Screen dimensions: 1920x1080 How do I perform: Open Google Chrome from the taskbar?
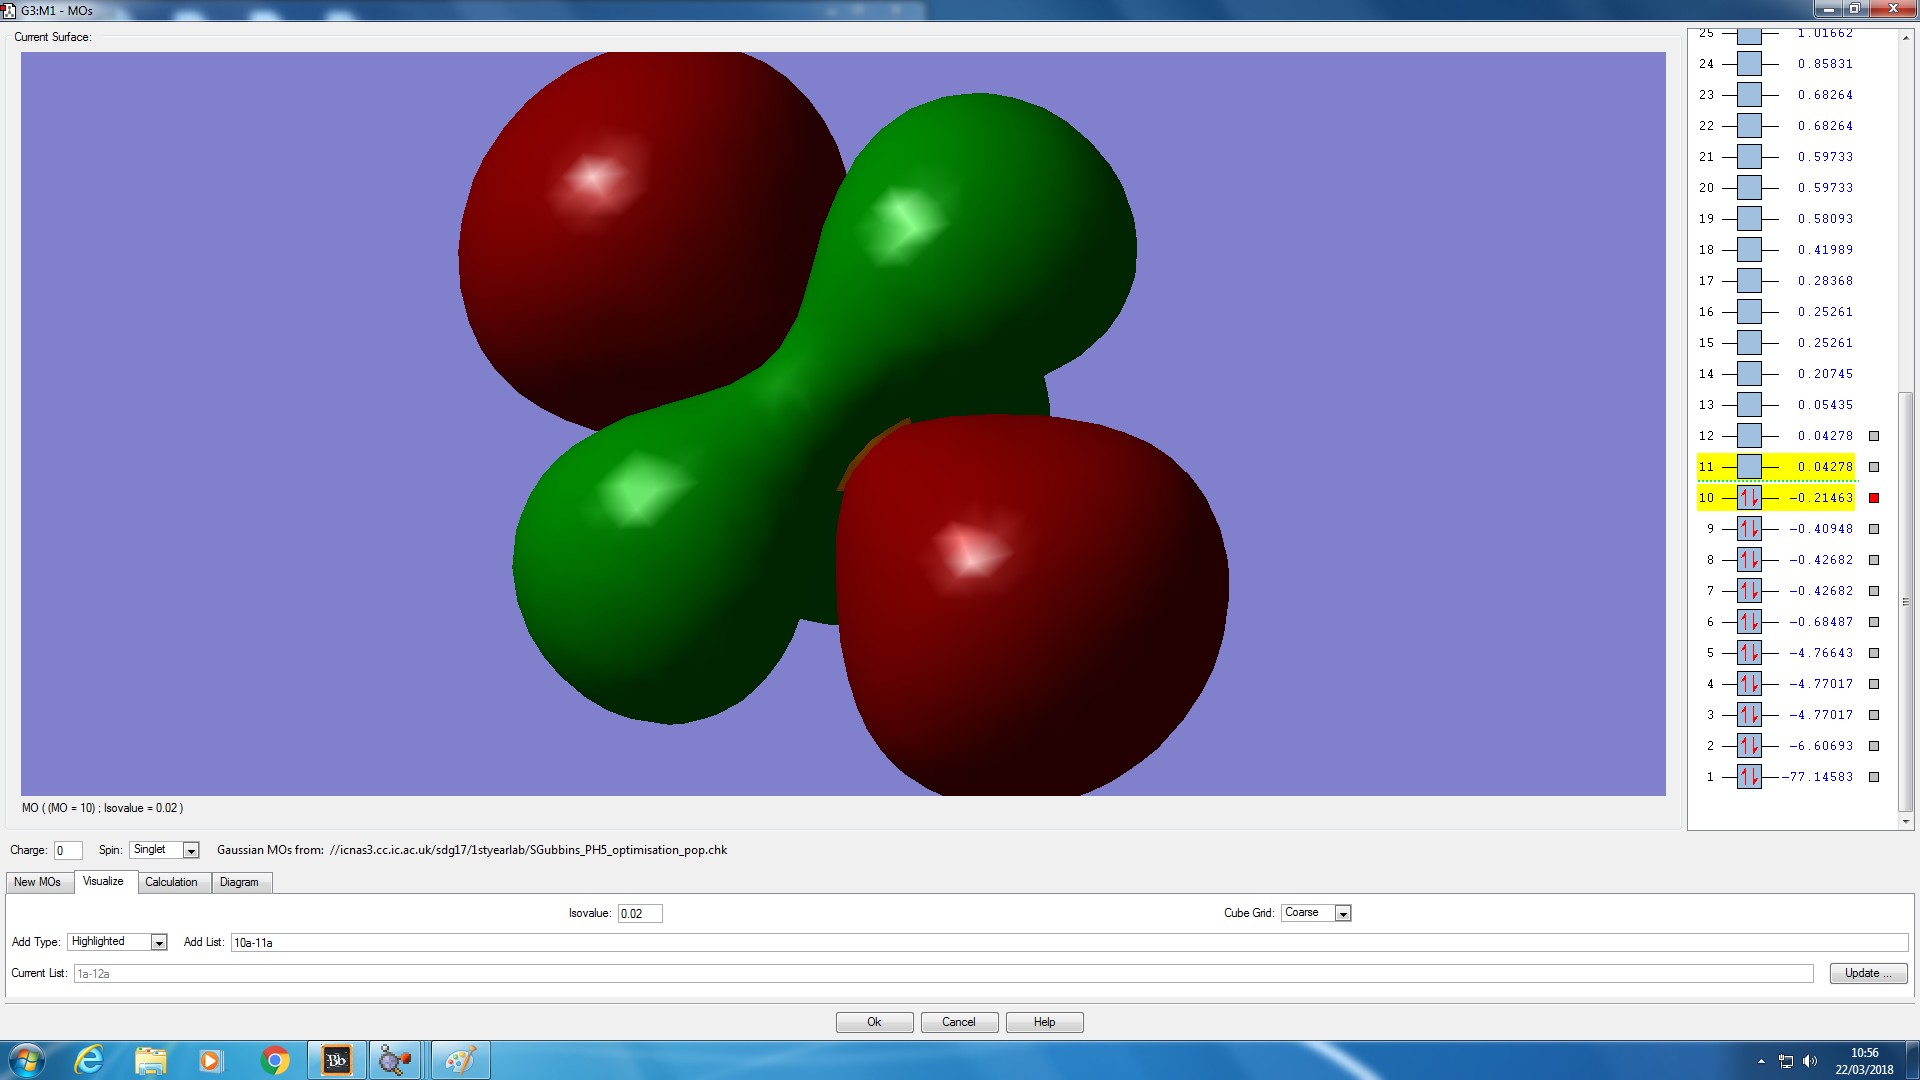pos(274,1060)
